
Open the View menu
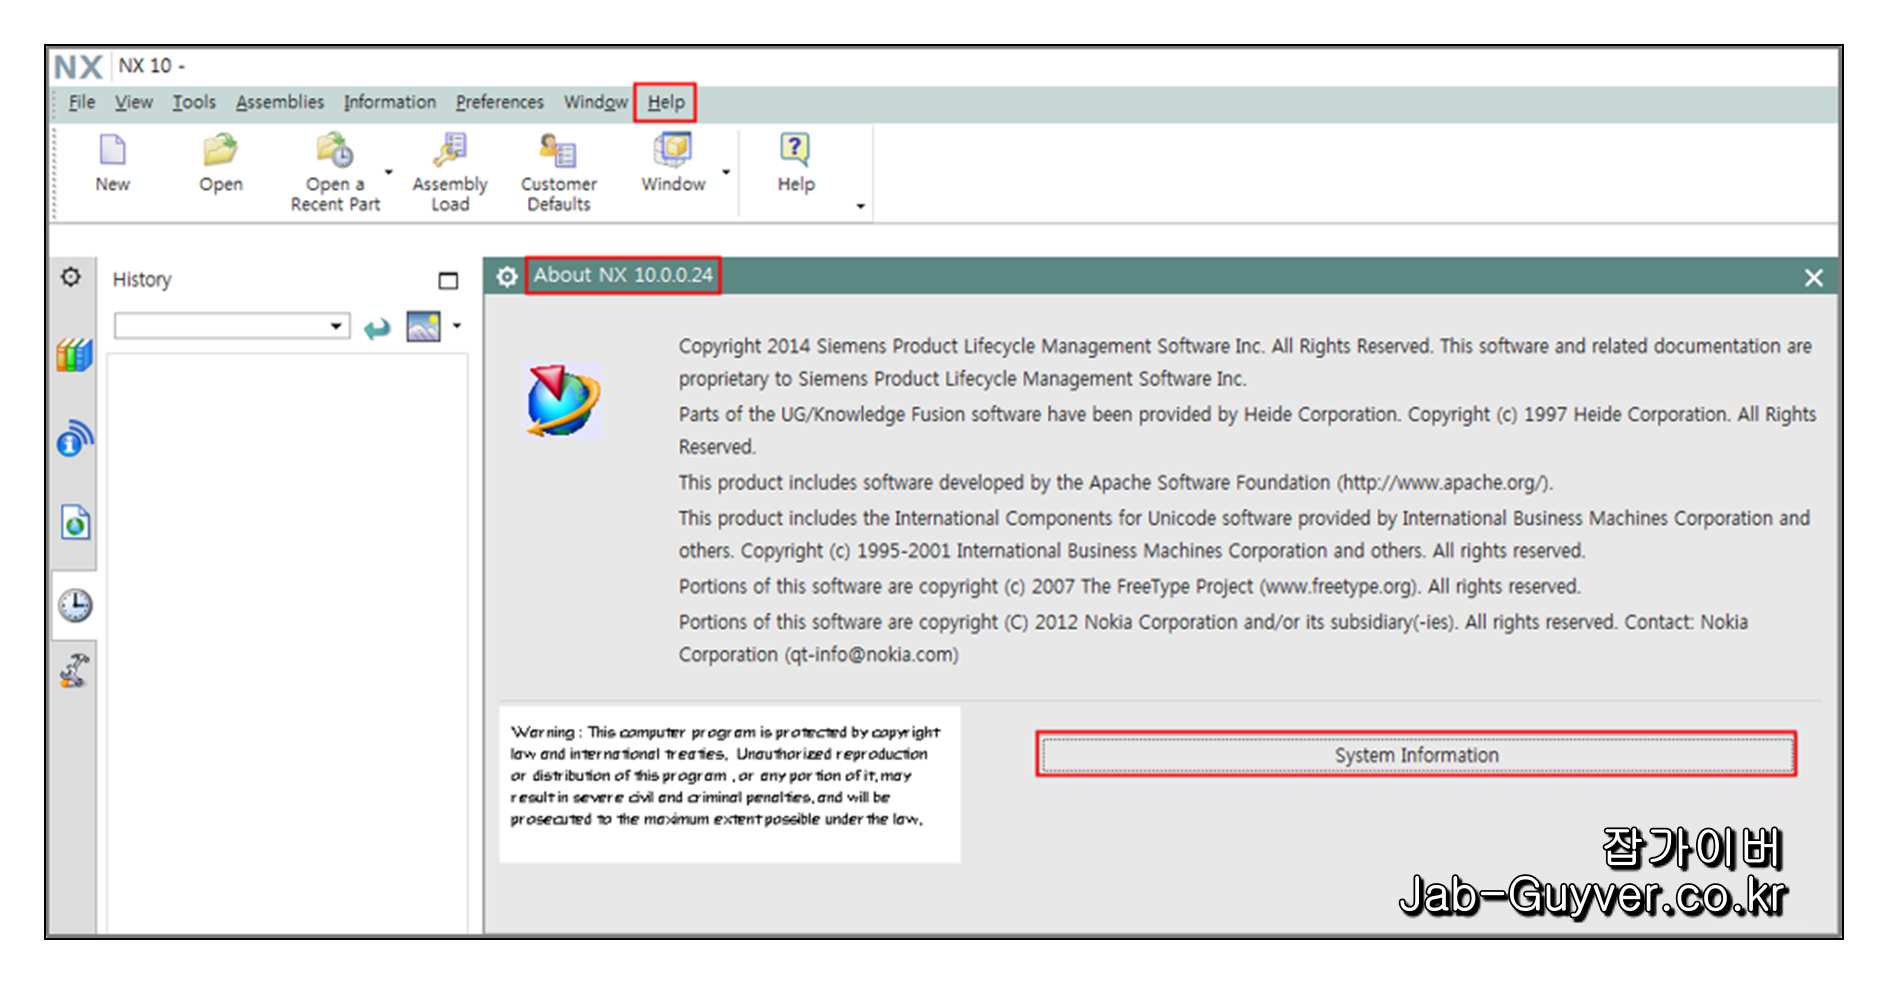(133, 102)
